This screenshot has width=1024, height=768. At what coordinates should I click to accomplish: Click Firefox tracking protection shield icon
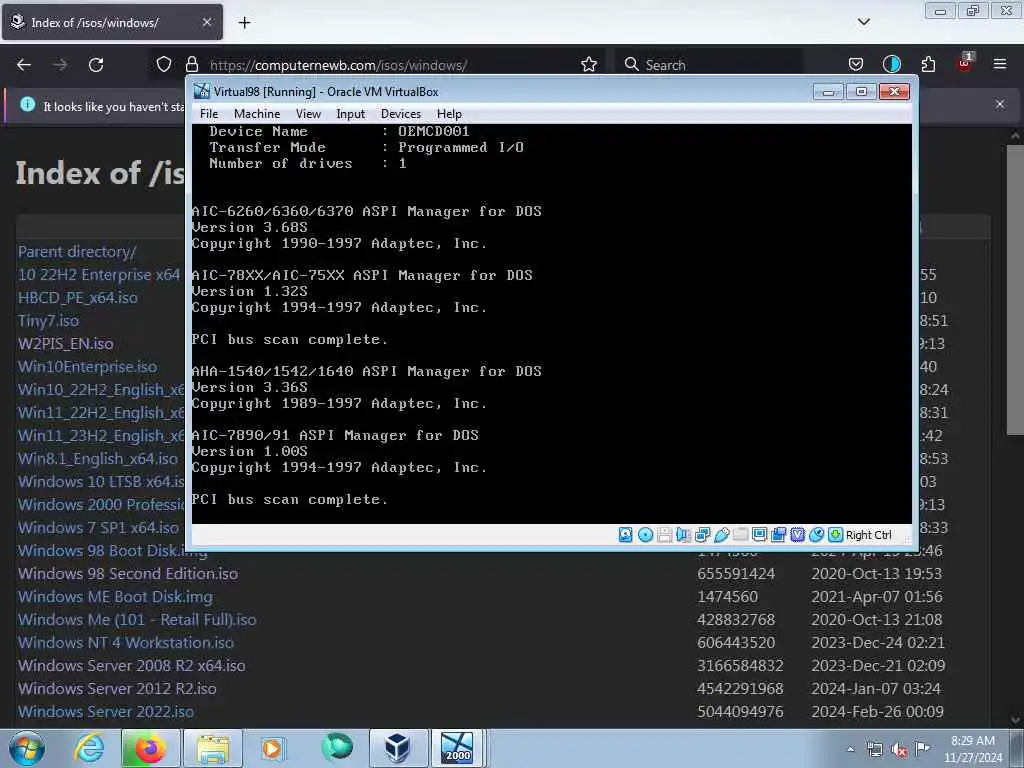tap(164, 65)
